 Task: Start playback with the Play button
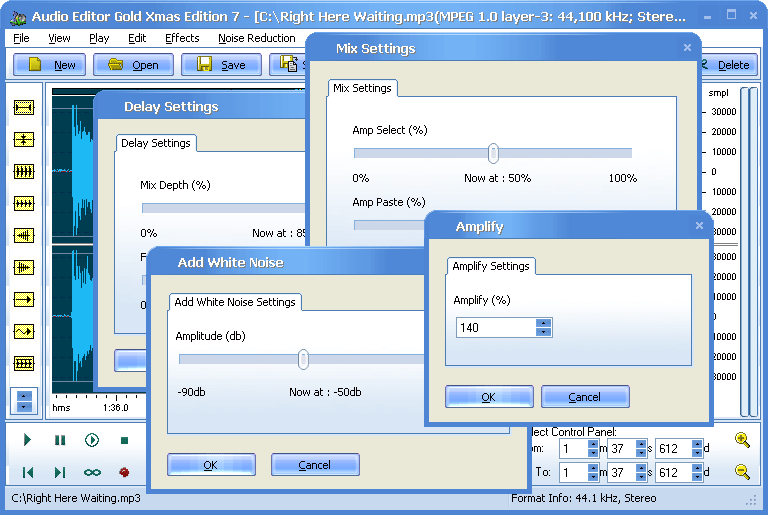click(27, 440)
